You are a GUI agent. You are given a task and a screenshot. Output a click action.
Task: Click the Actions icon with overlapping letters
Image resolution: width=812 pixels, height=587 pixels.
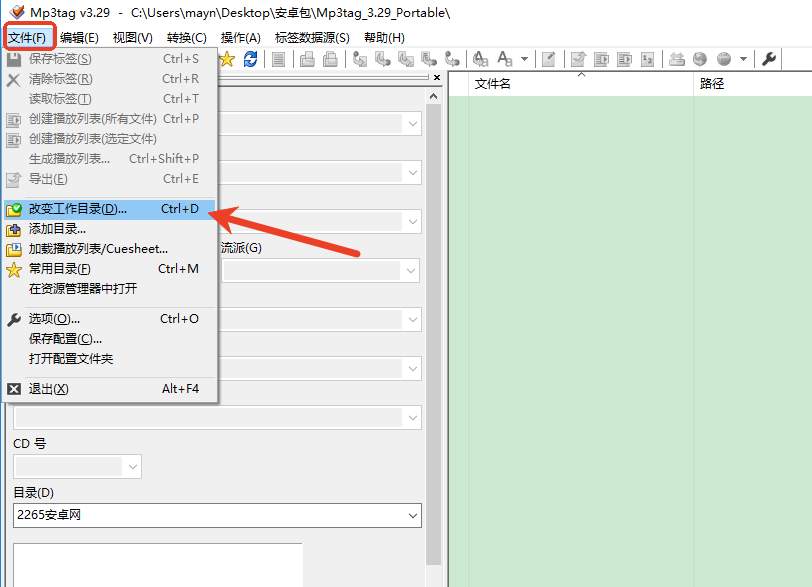[x=481, y=60]
